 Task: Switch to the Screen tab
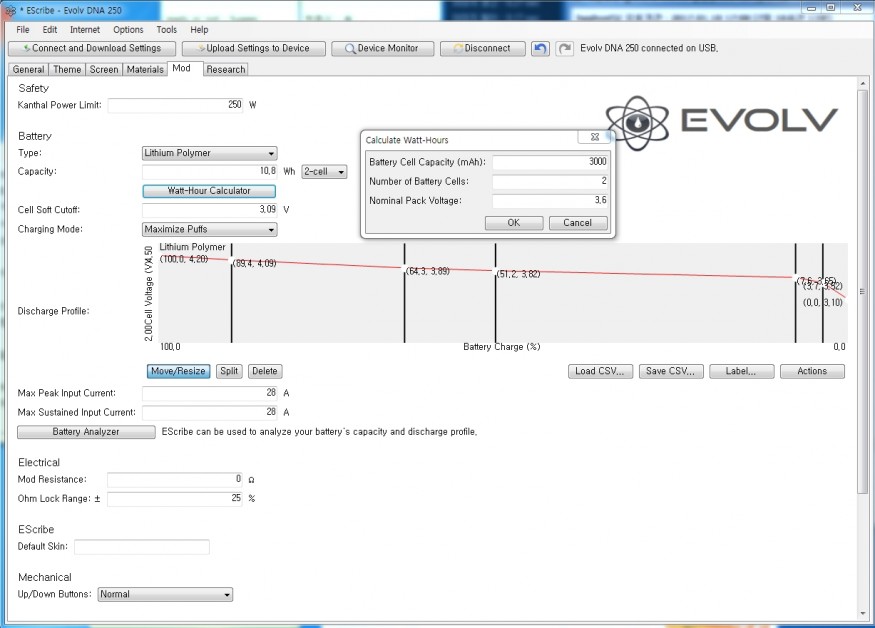pyautogui.click(x=104, y=69)
